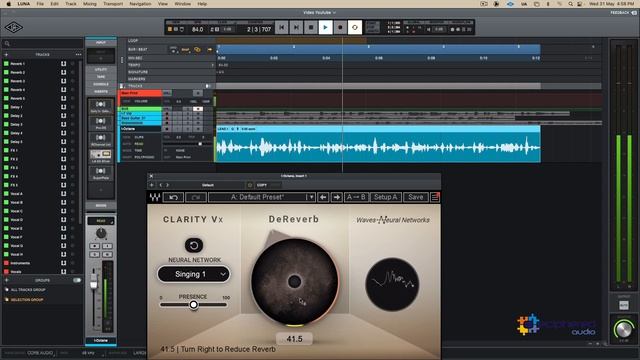640x360 pixels.
Task: Open the first insert plugin slot
Action: pyautogui.click(x=101, y=107)
